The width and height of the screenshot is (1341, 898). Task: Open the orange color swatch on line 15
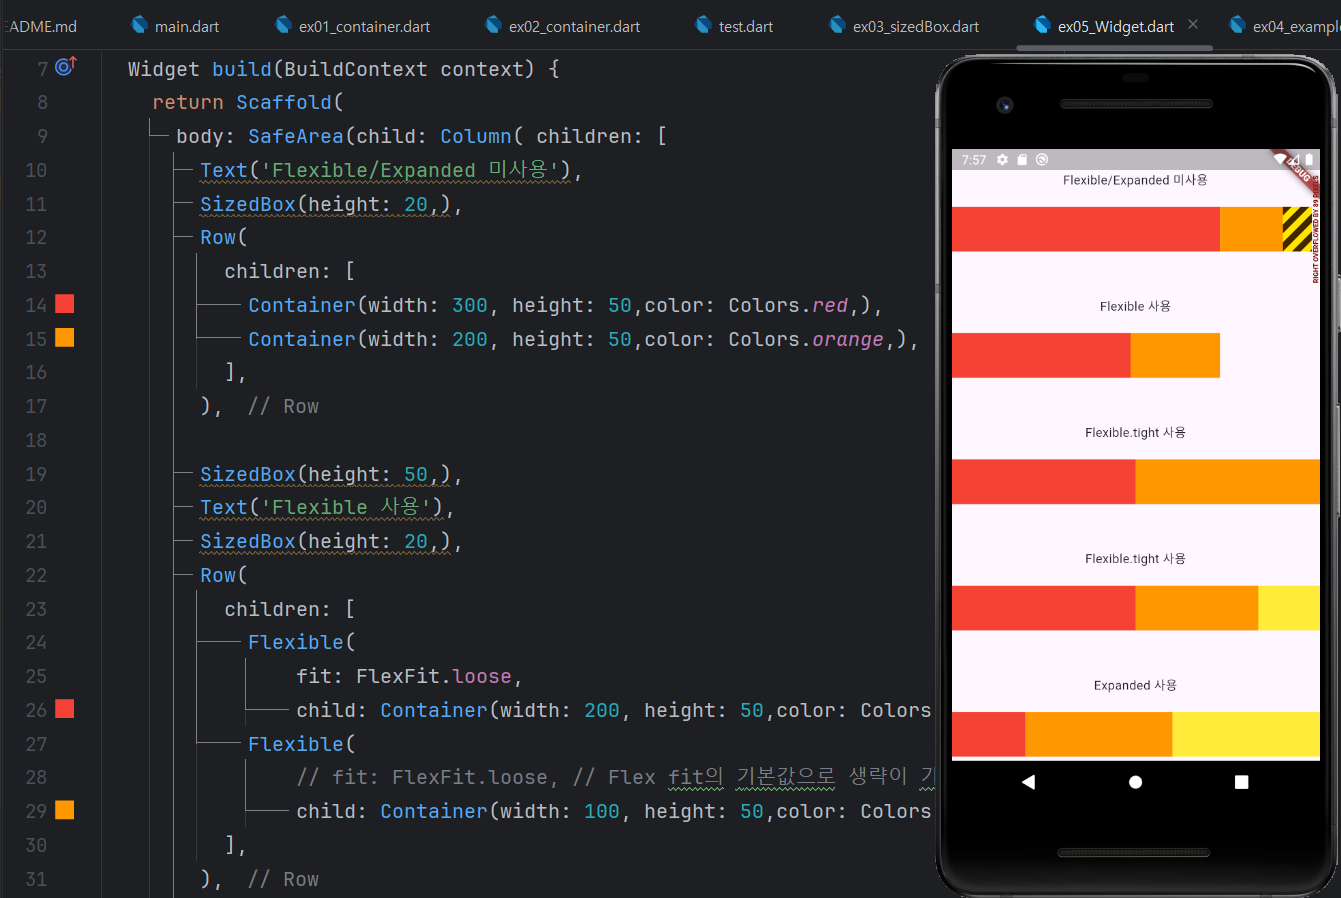(65, 338)
